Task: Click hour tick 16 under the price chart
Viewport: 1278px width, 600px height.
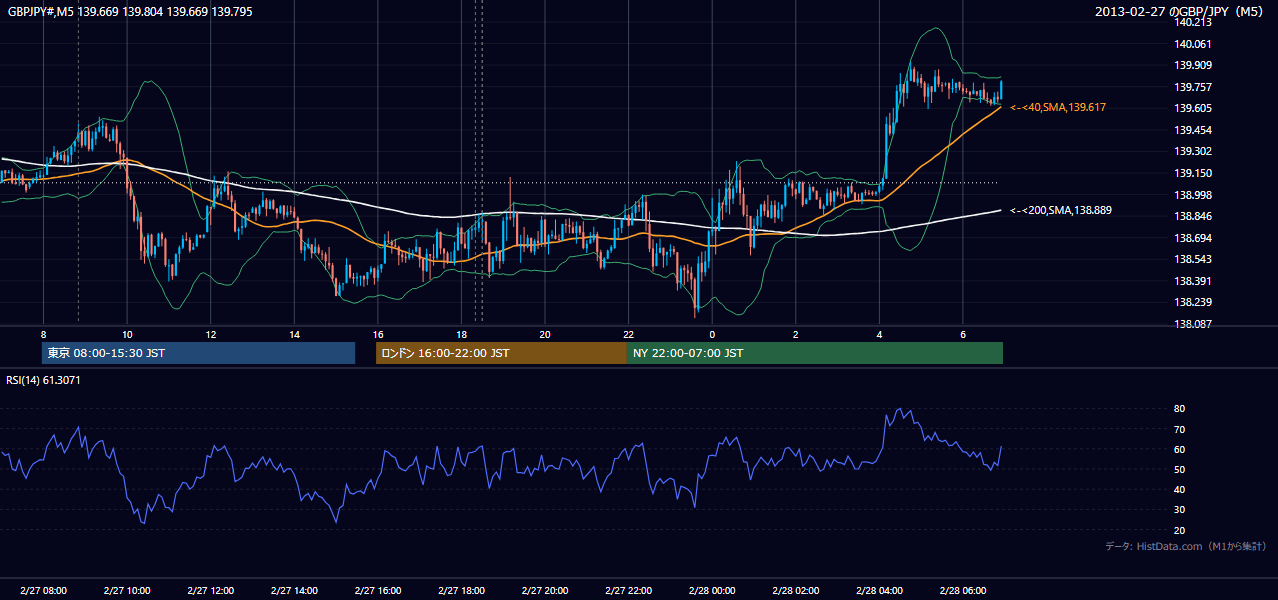Action: click(377, 334)
